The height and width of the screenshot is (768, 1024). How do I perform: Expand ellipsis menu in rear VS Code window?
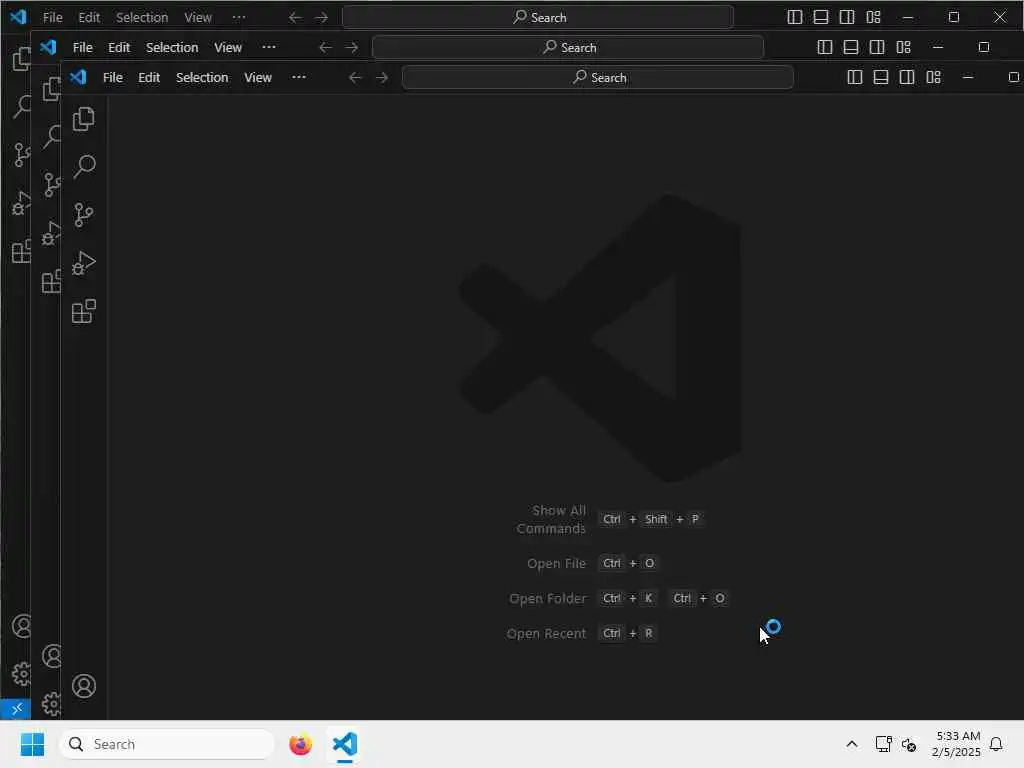pos(239,18)
